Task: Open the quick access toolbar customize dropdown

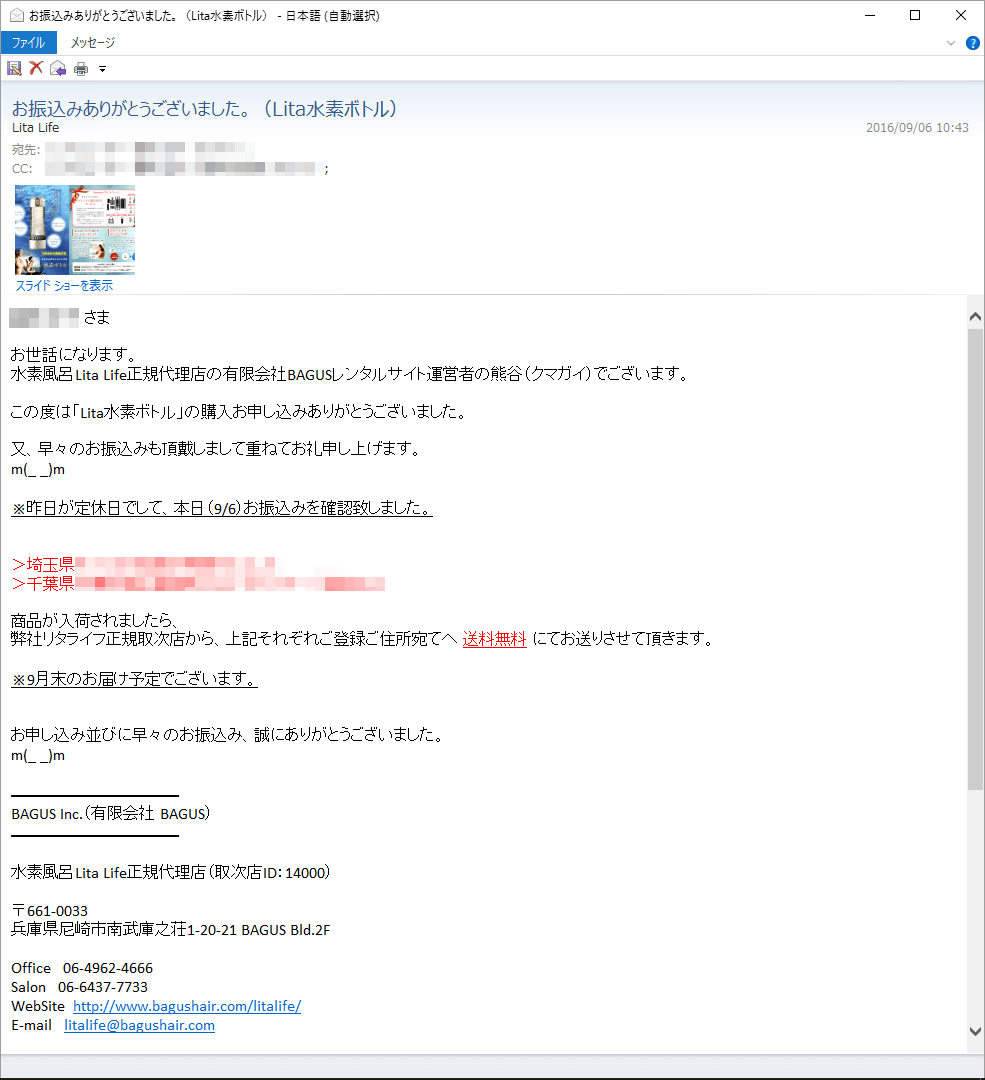Action: [102, 69]
